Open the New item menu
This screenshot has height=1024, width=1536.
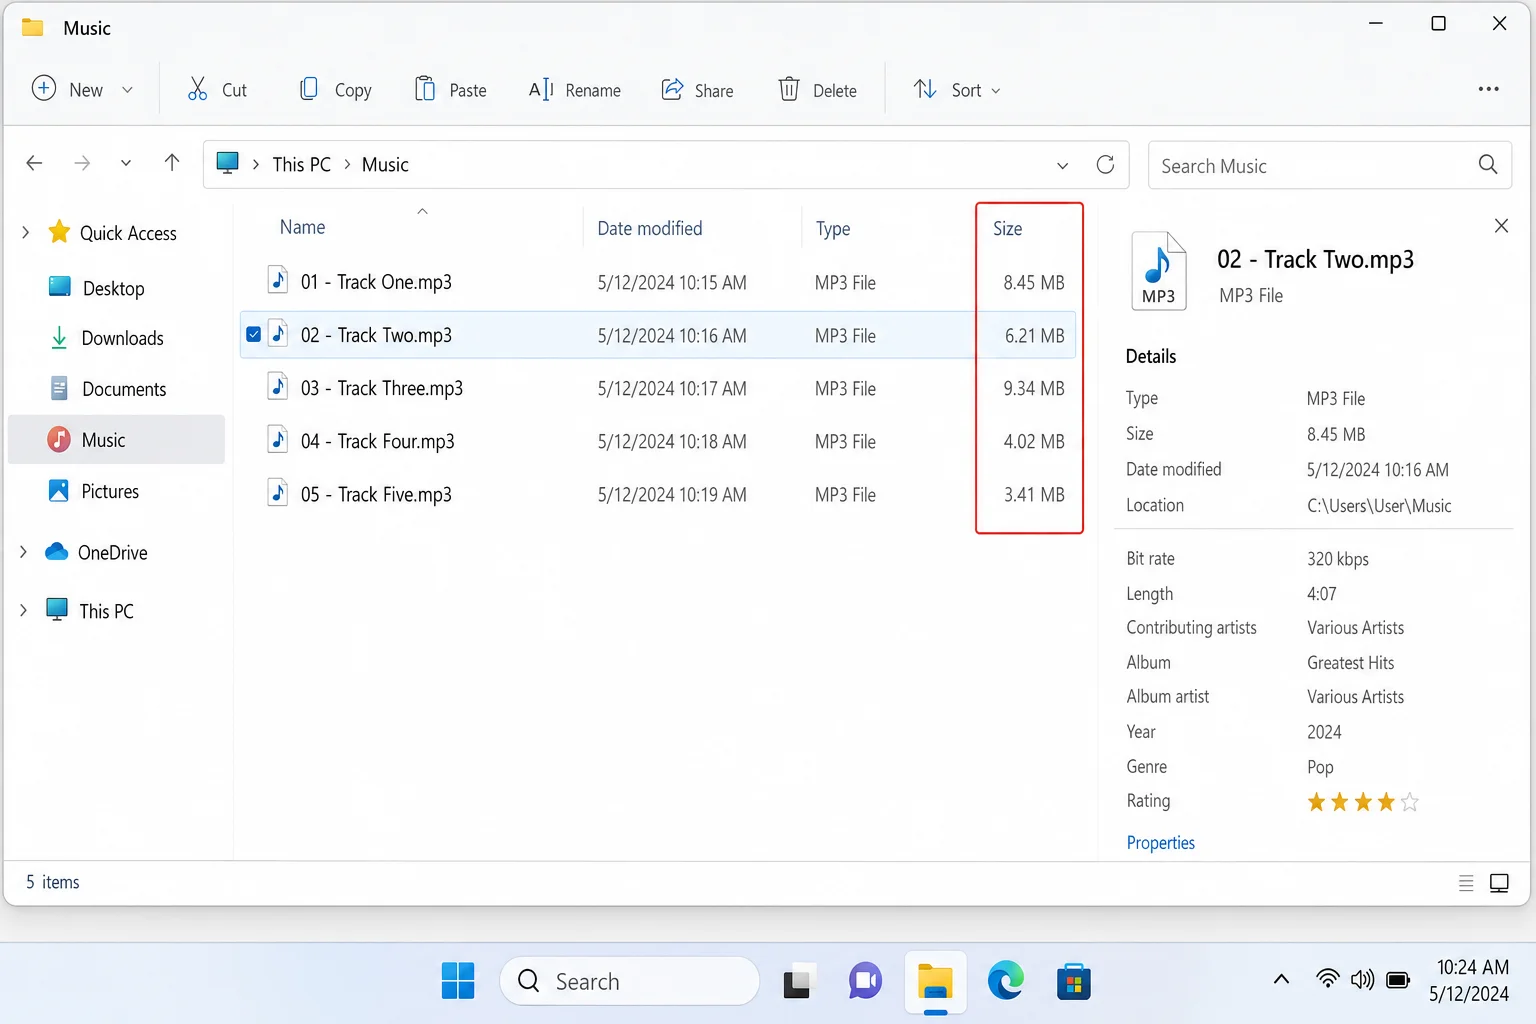click(82, 89)
